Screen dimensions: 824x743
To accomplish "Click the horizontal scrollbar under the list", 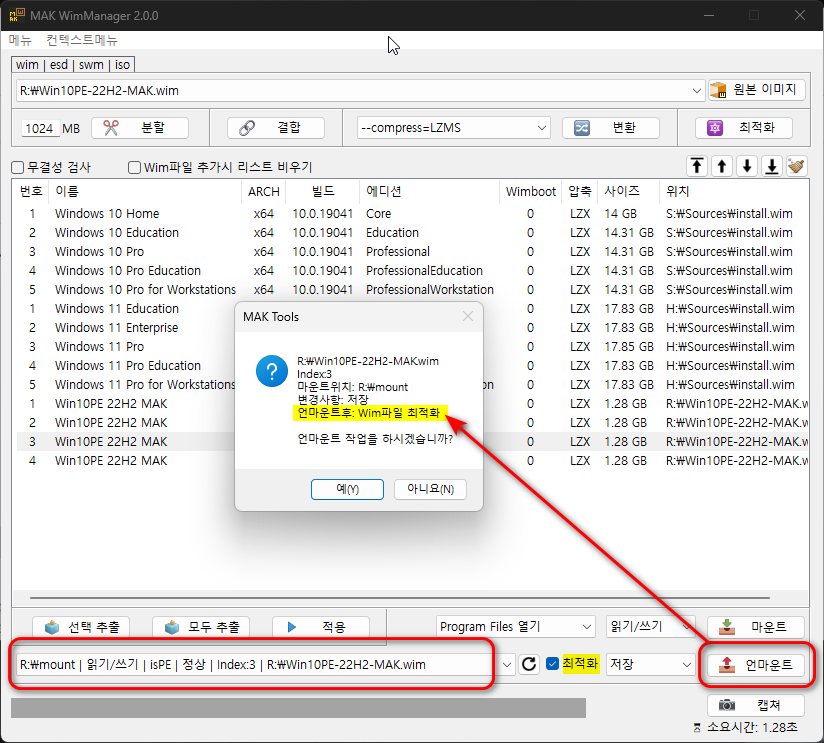I will pos(400,597).
